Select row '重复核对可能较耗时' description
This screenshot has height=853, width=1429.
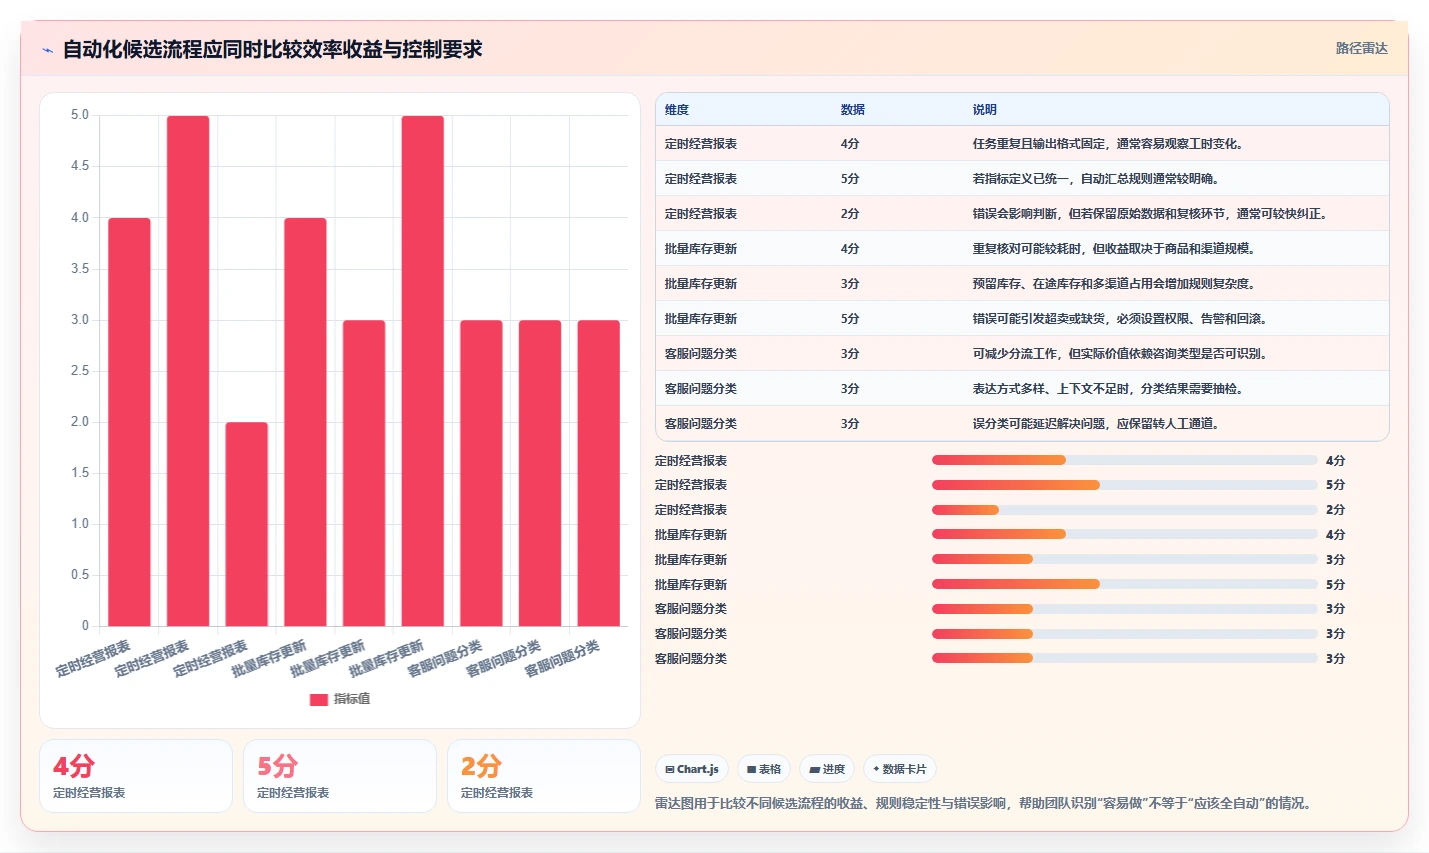(x=1114, y=249)
